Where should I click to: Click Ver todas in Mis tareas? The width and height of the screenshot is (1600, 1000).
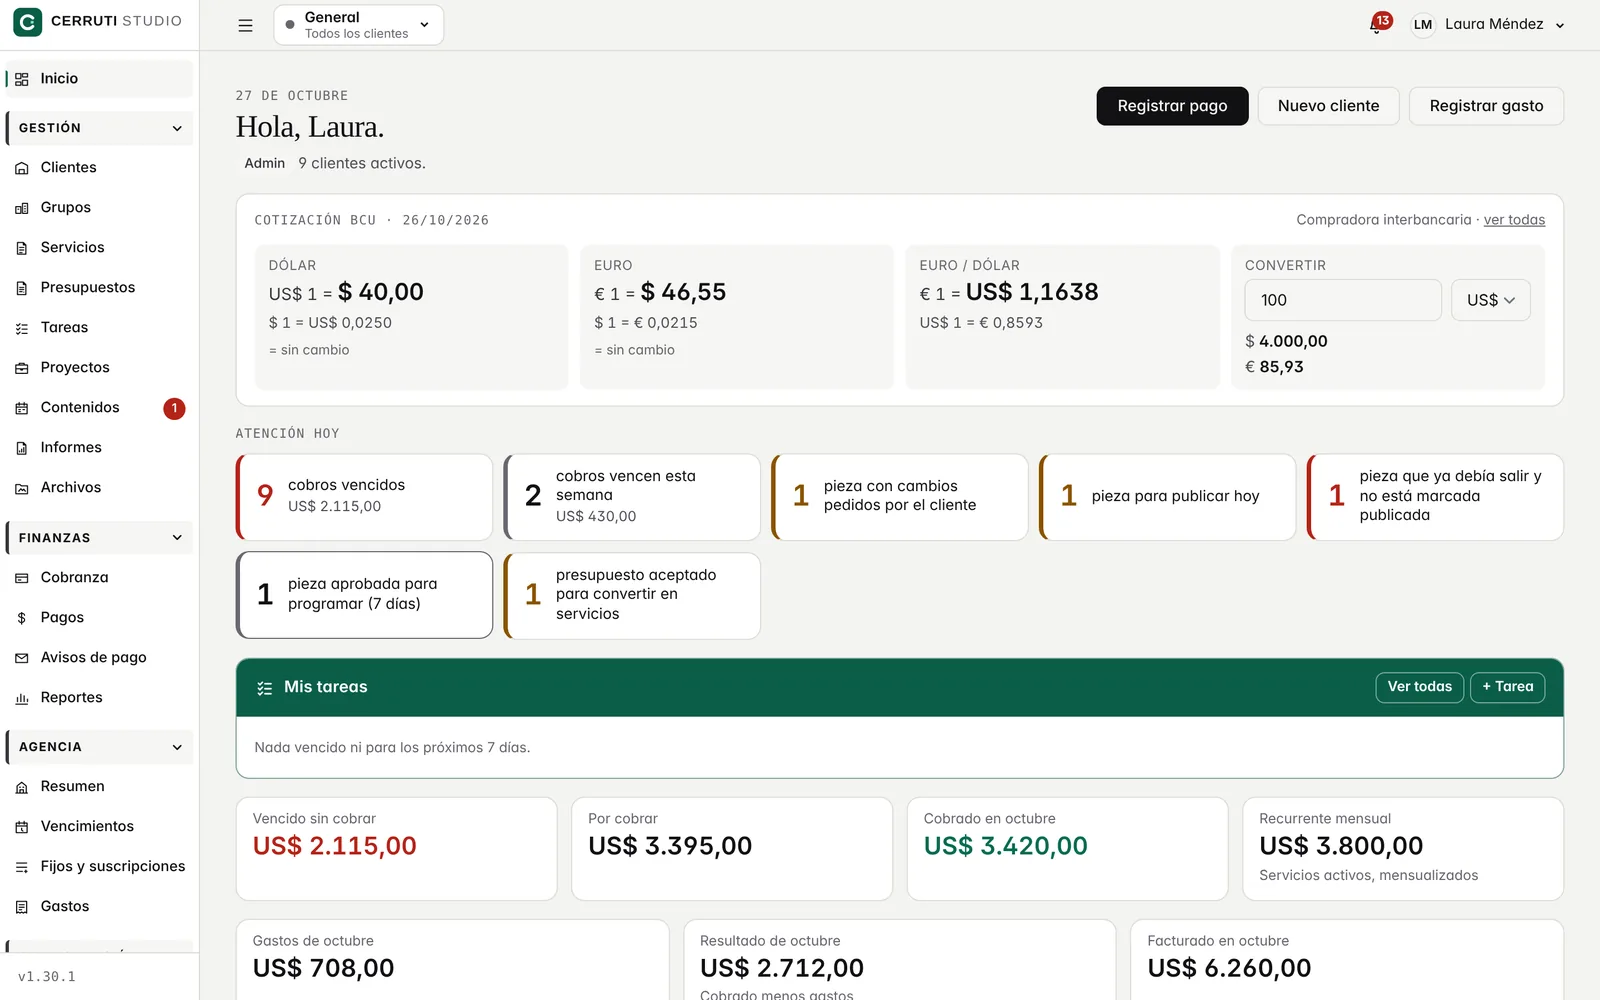click(x=1419, y=687)
